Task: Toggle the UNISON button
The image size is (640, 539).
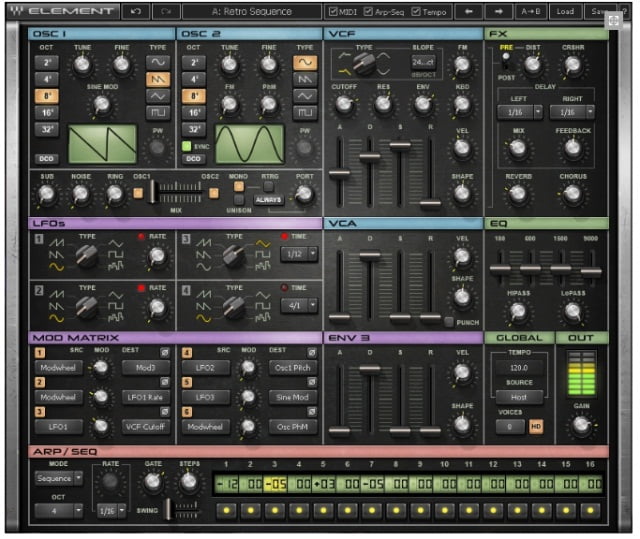Action: 239,199
